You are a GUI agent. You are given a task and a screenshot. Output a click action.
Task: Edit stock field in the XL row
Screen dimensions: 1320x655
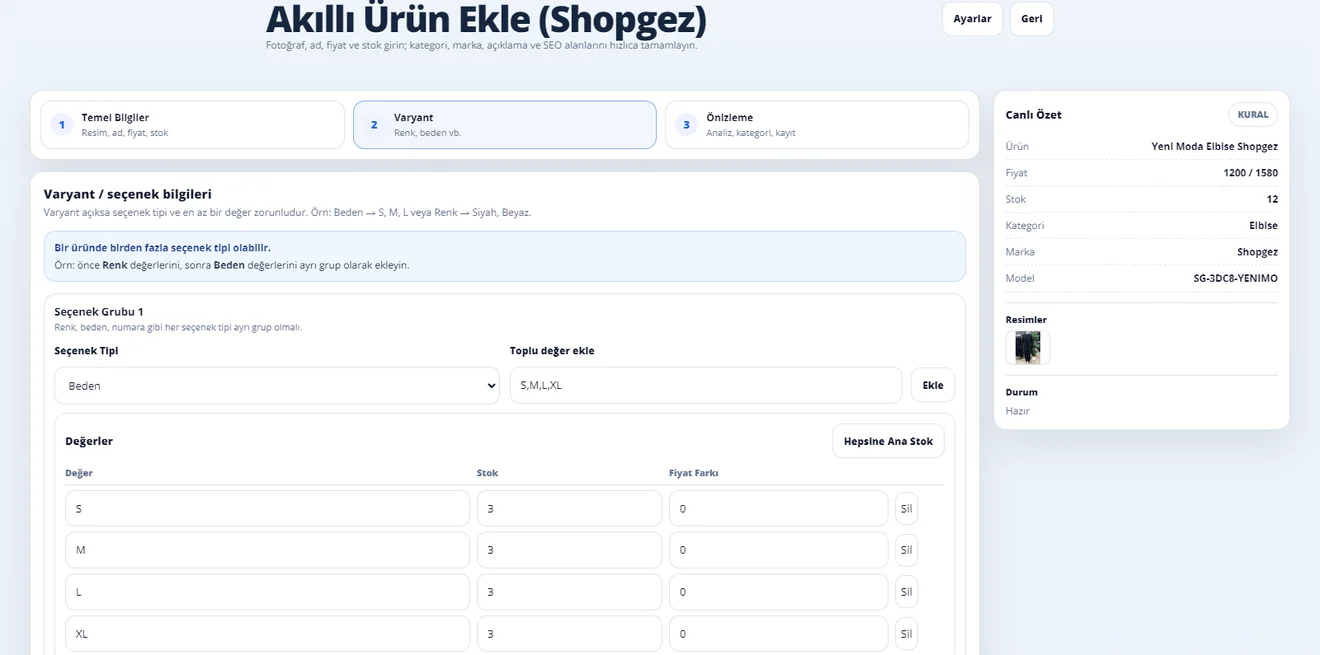569,634
